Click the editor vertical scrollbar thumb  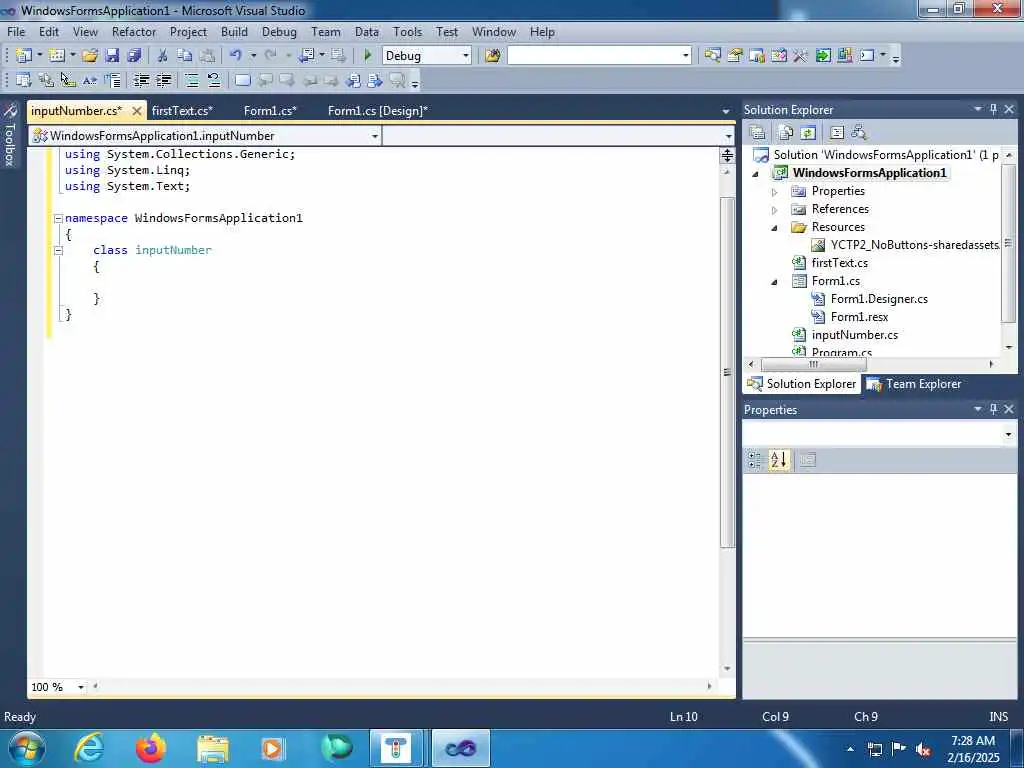click(727, 372)
